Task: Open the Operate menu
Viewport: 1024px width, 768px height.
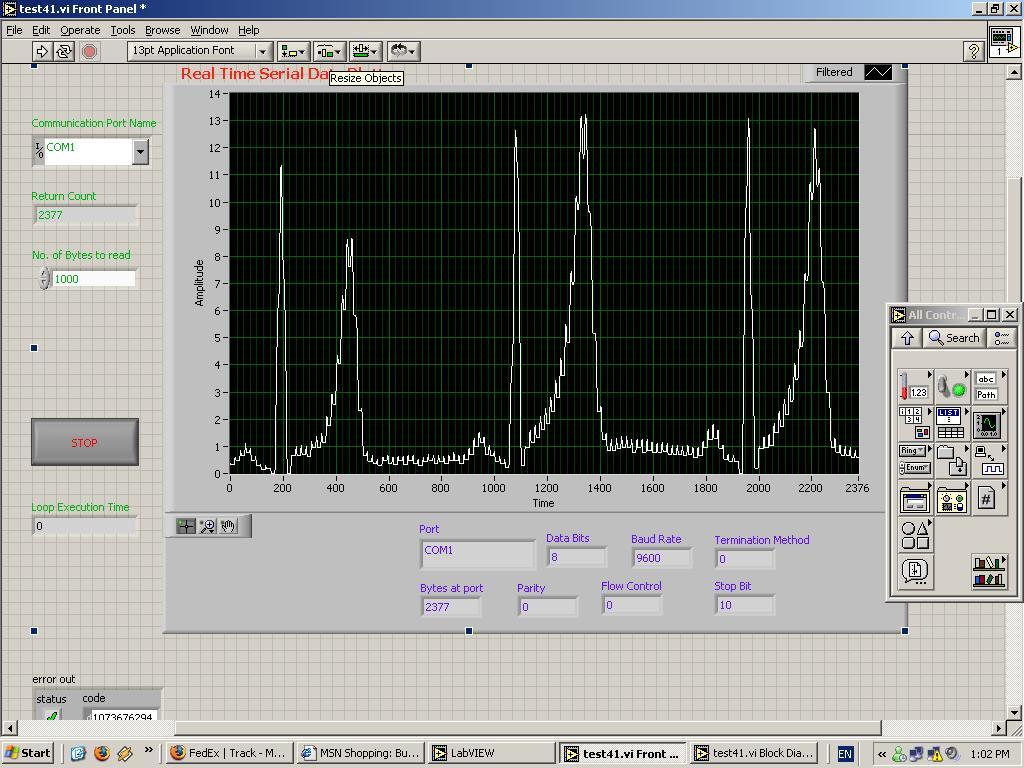Action: pos(80,30)
